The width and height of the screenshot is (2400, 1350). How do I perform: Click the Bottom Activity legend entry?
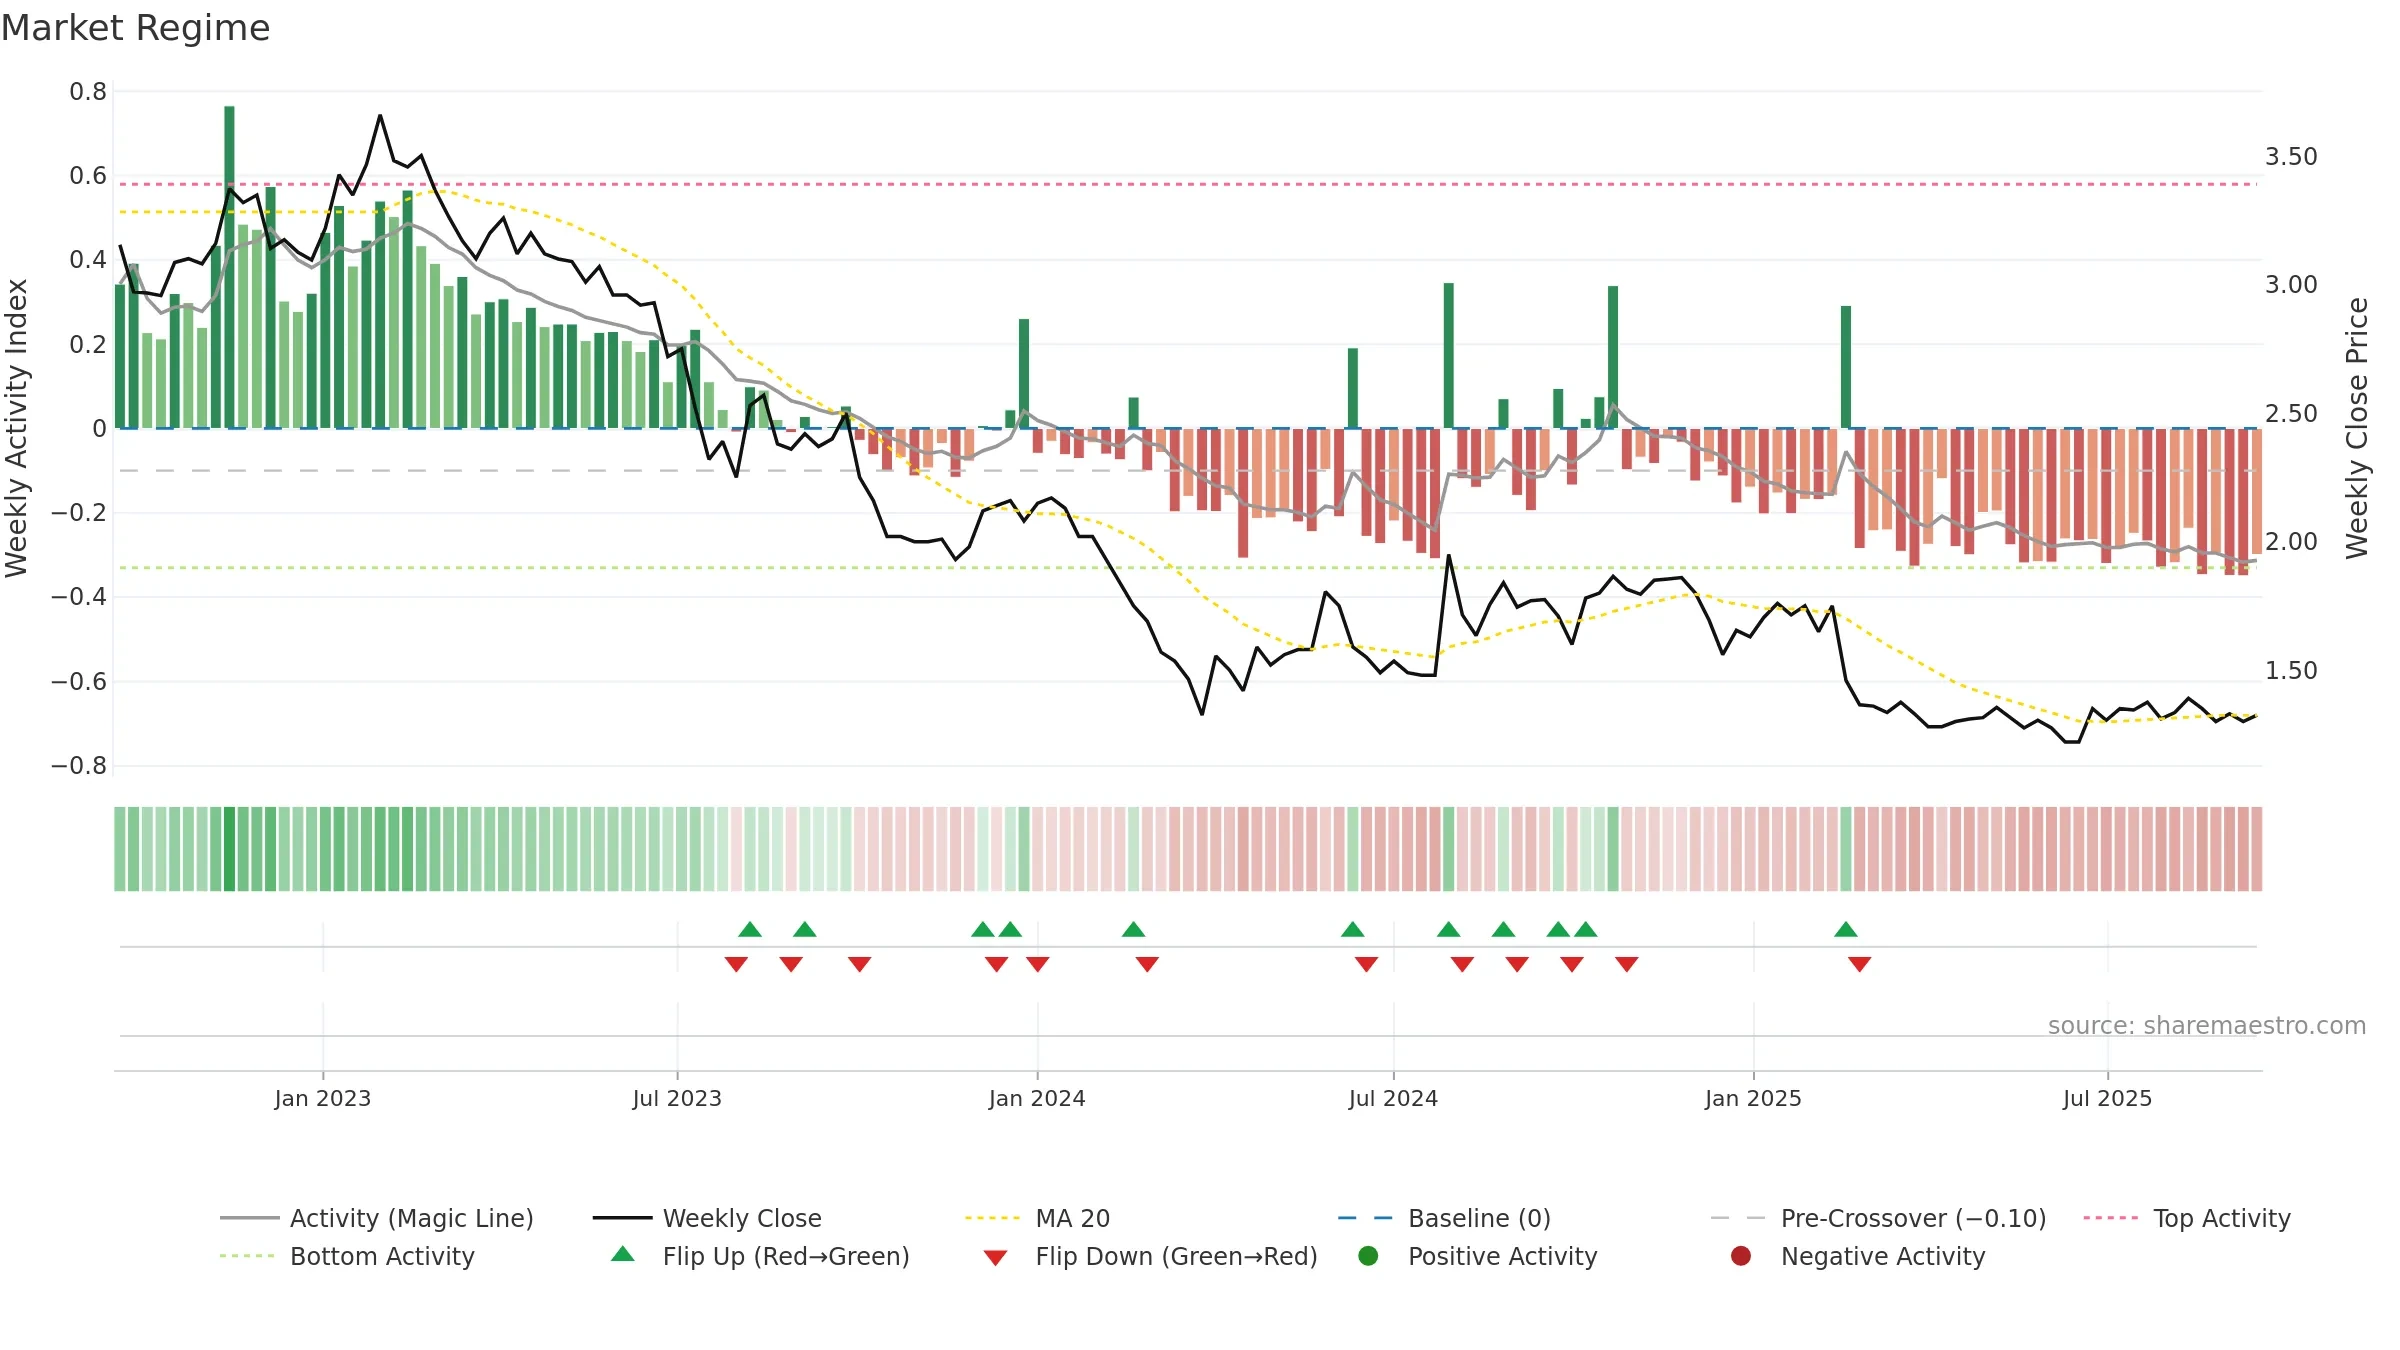tap(347, 1256)
